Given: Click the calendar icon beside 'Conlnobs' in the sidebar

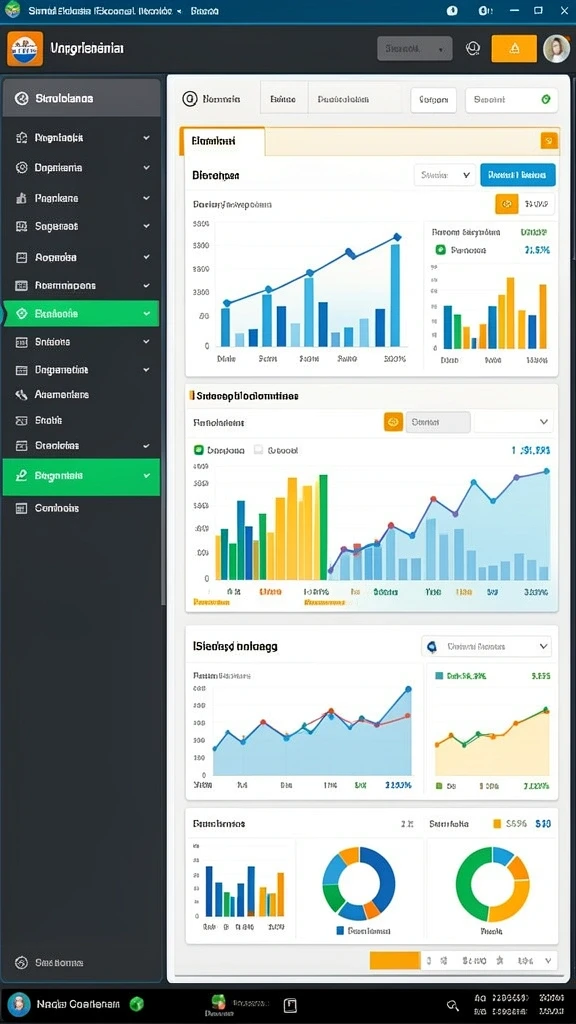Looking at the screenshot, I should (x=22, y=508).
